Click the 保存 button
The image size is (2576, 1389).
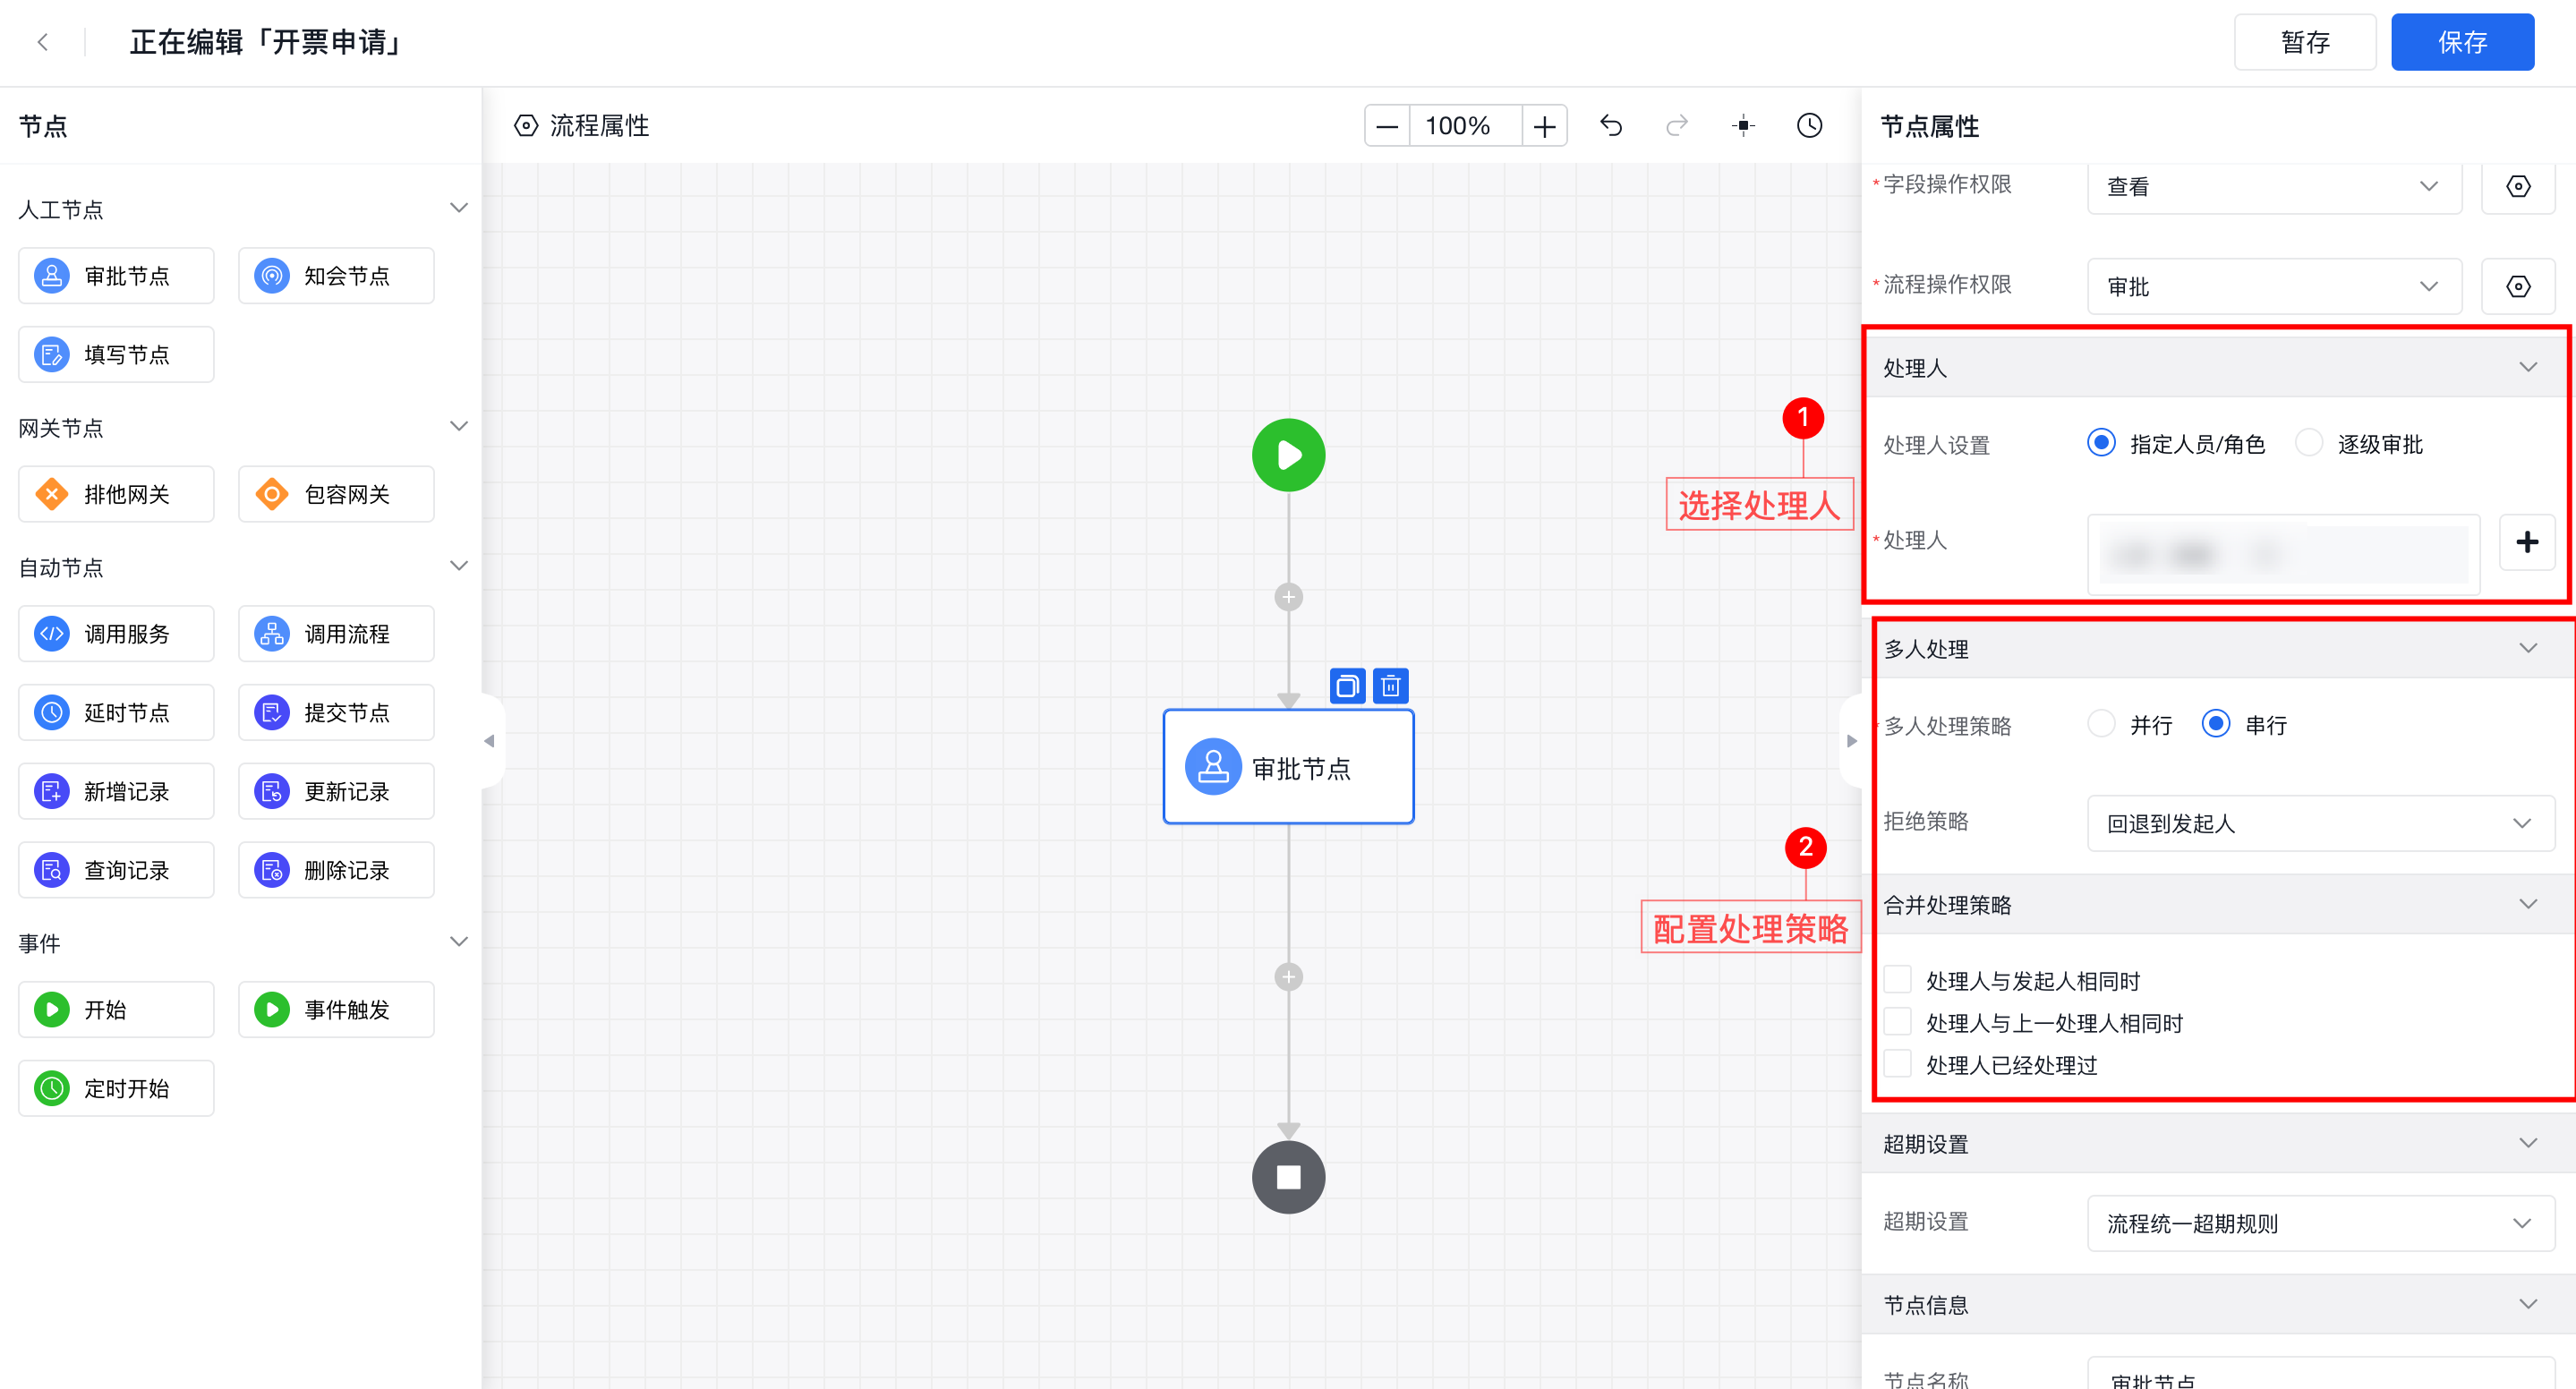pyautogui.click(x=2462, y=42)
